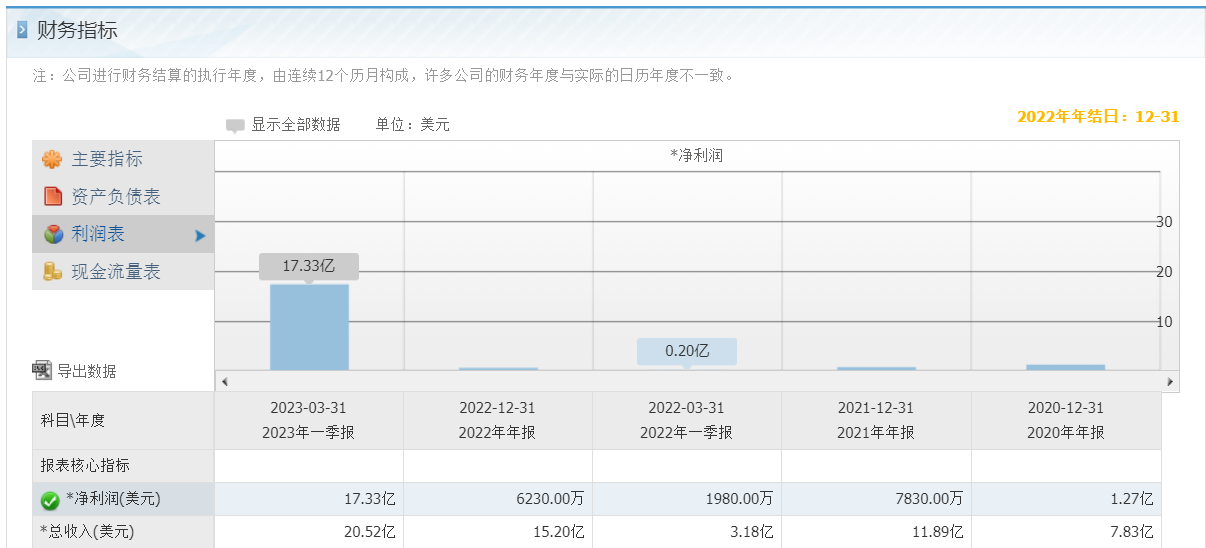
Task: Click the blue arrow on 利润表 row
Action: point(200,236)
